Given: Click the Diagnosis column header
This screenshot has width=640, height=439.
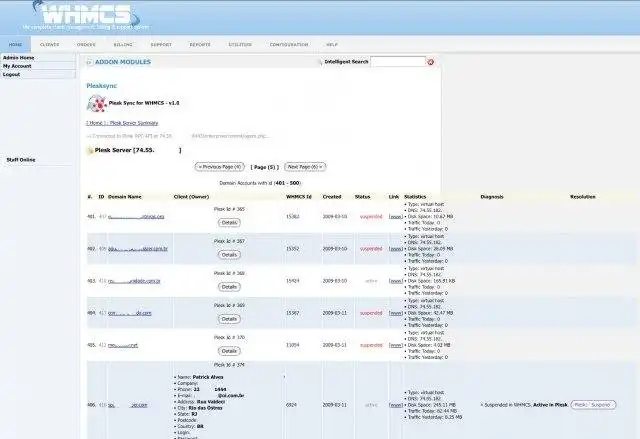Looking at the screenshot, I should 492,197.
